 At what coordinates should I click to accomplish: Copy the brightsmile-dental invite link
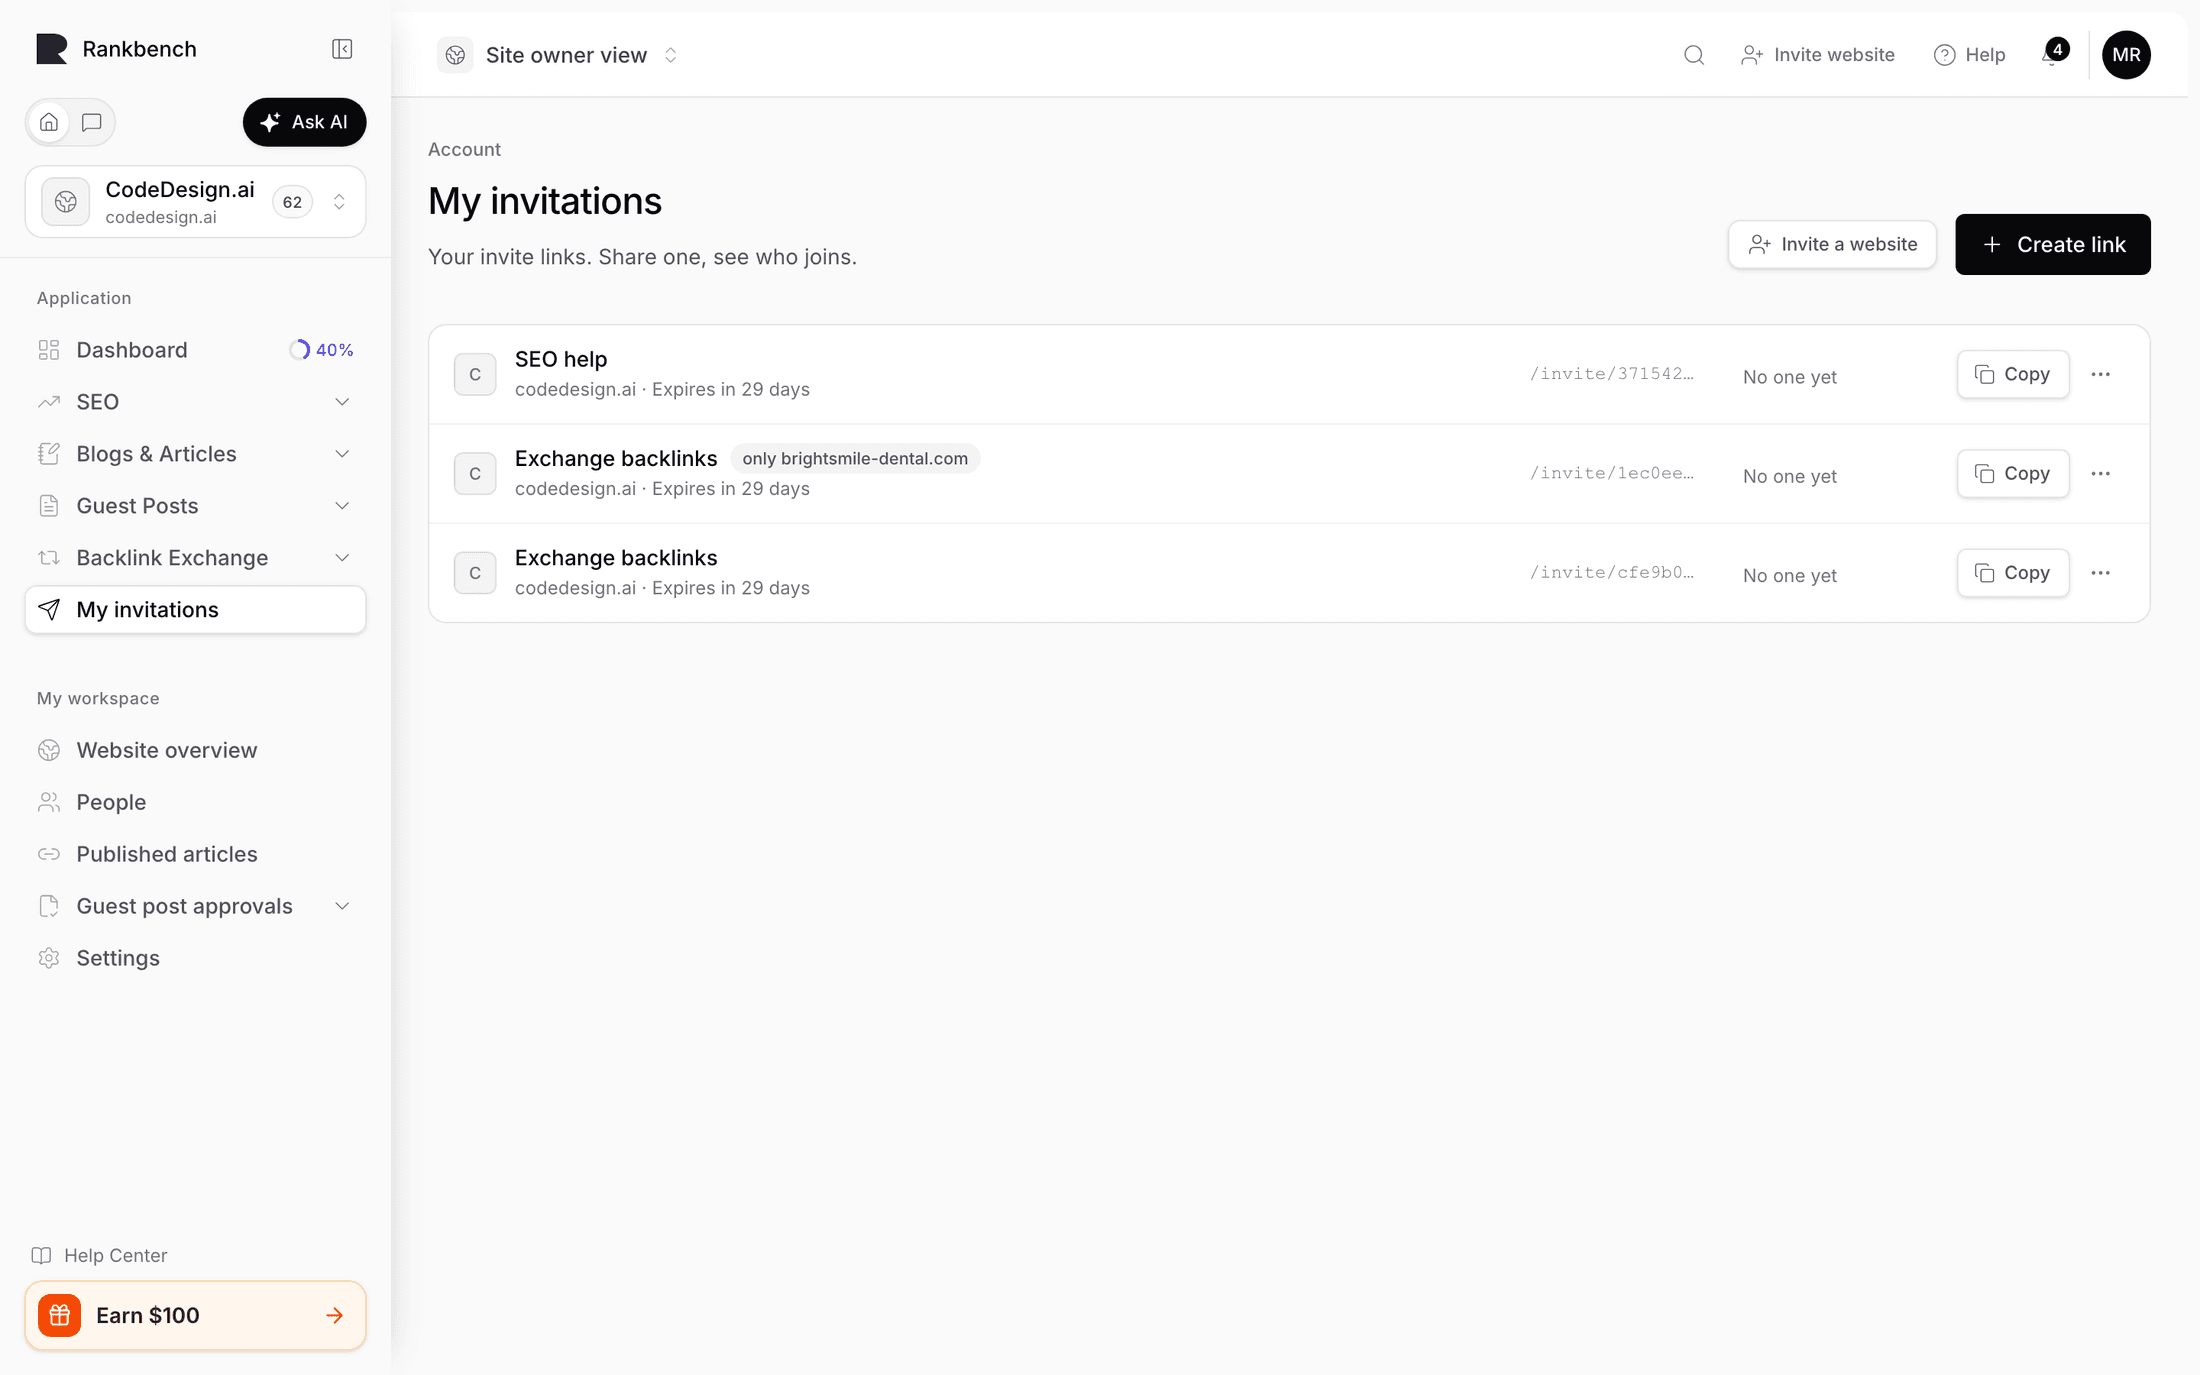[x=2013, y=473]
